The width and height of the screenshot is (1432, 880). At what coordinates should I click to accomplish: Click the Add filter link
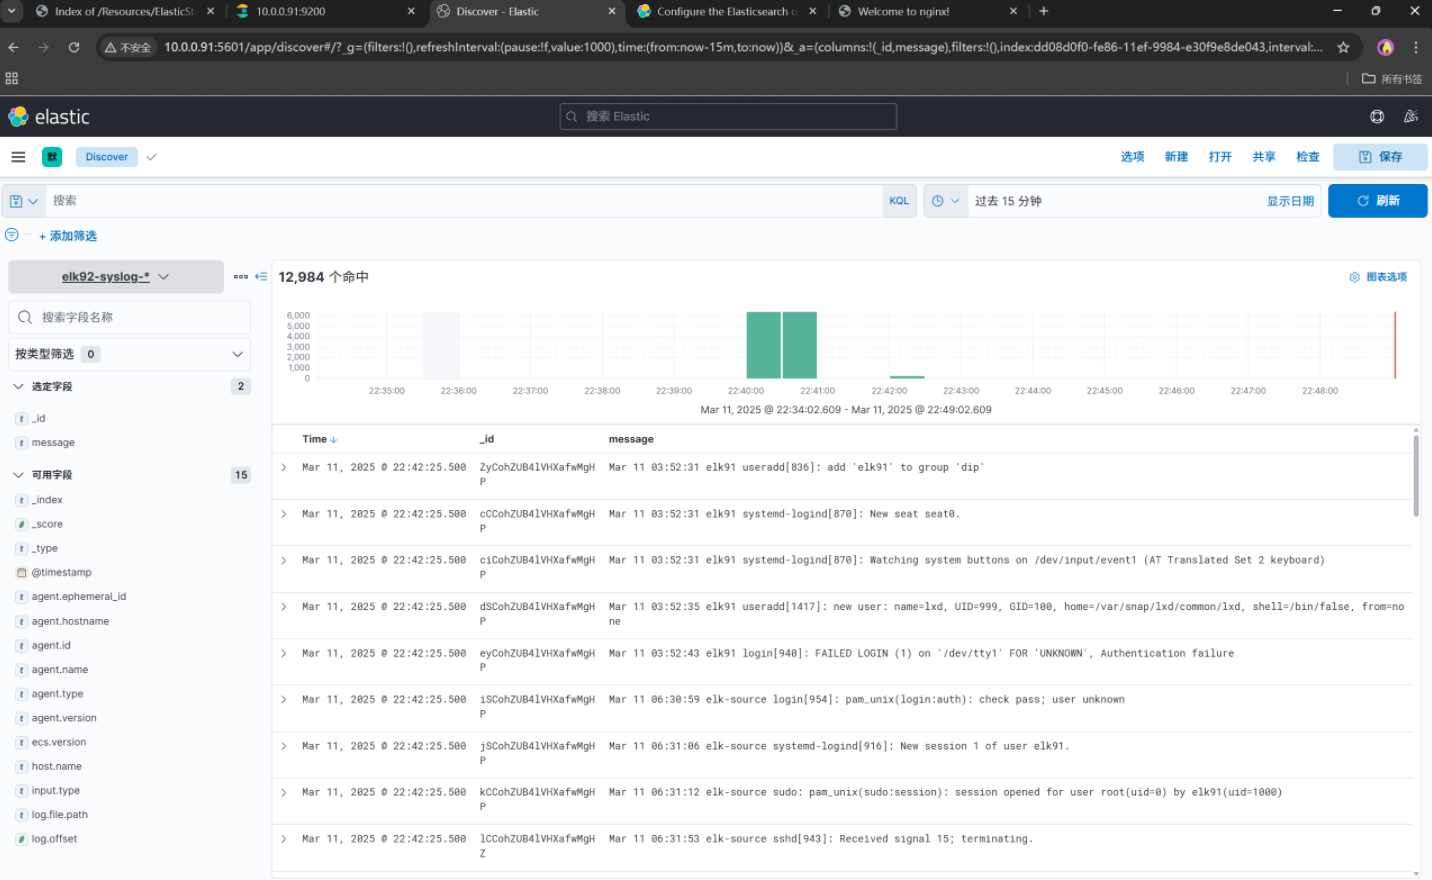68,236
